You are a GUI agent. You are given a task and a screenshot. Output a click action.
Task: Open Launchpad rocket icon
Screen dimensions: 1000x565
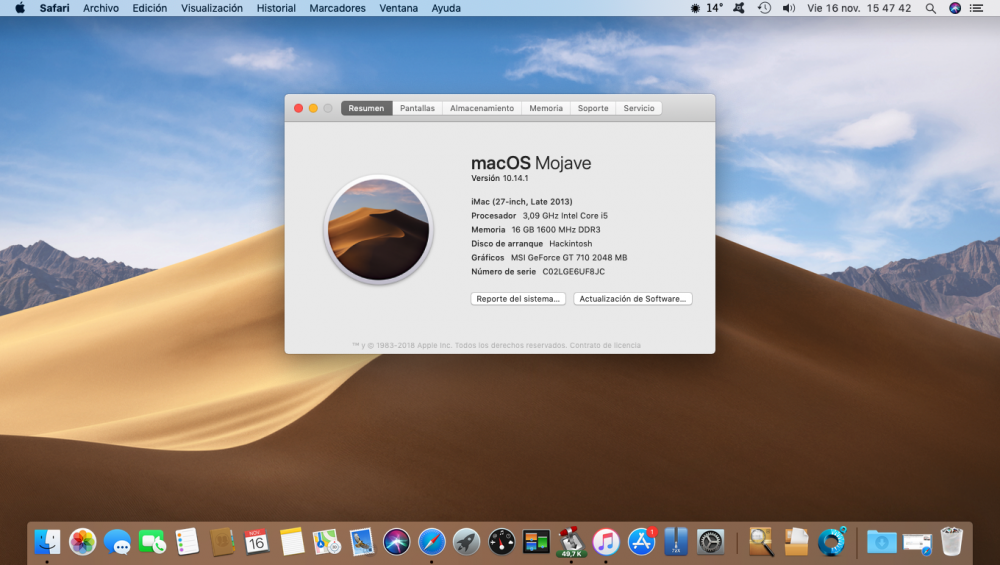(466, 542)
